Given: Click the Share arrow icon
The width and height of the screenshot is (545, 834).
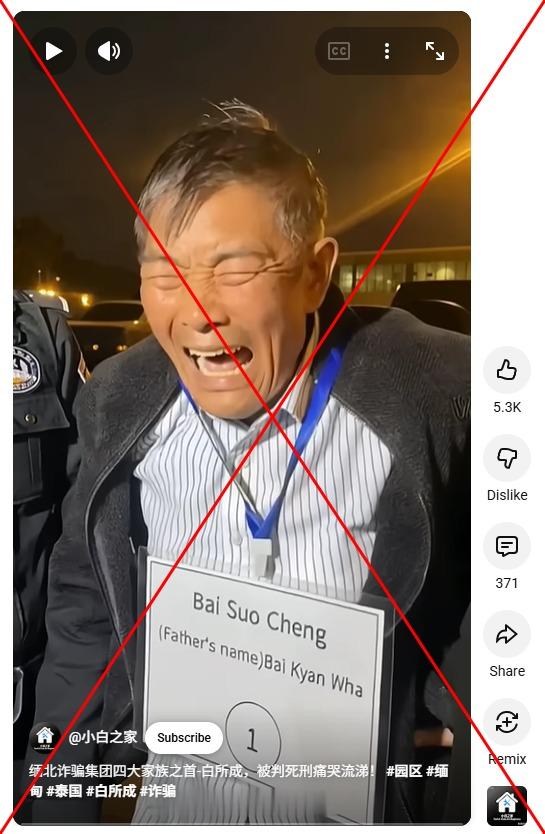Looking at the screenshot, I should tap(507, 633).
